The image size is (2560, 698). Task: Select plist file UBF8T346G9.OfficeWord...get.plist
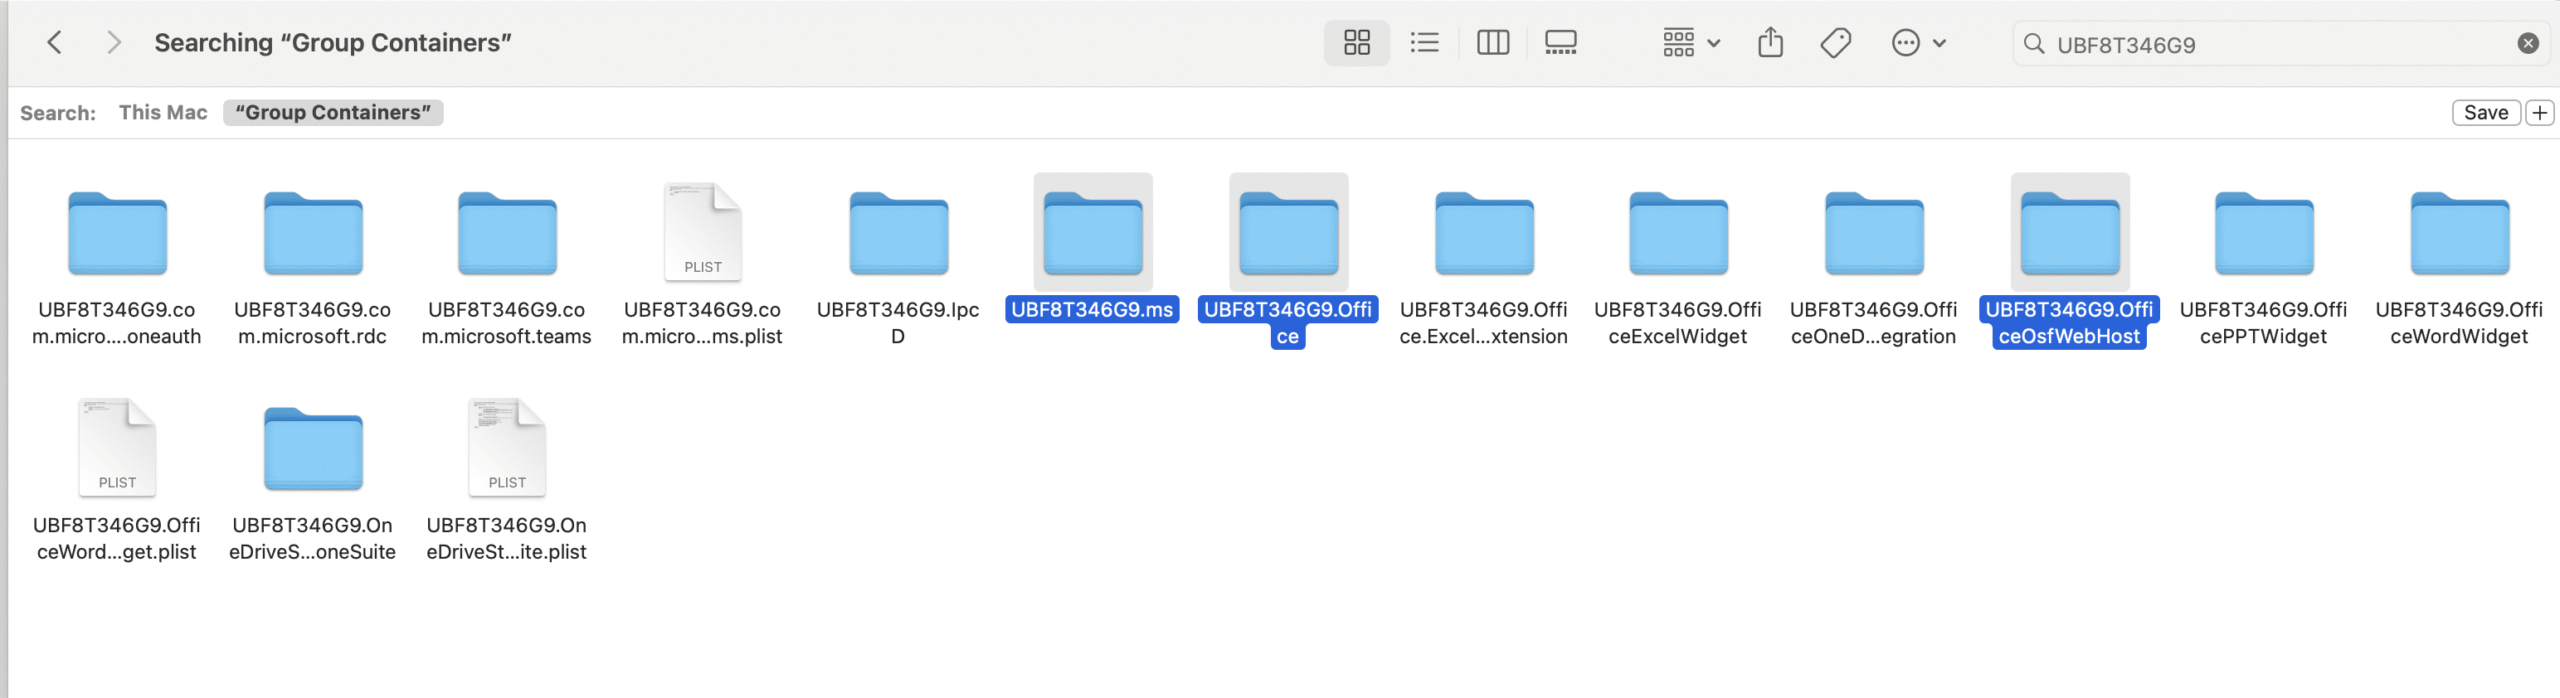pos(117,447)
